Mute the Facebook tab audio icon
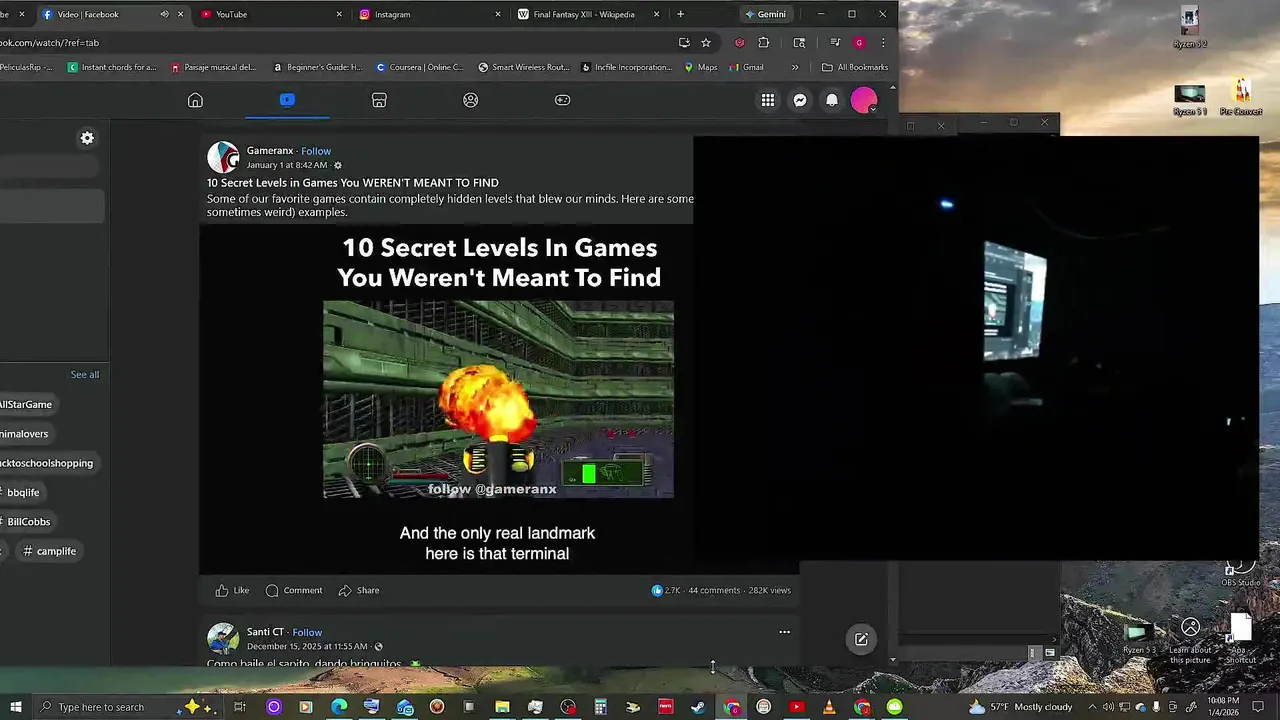 (x=164, y=14)
